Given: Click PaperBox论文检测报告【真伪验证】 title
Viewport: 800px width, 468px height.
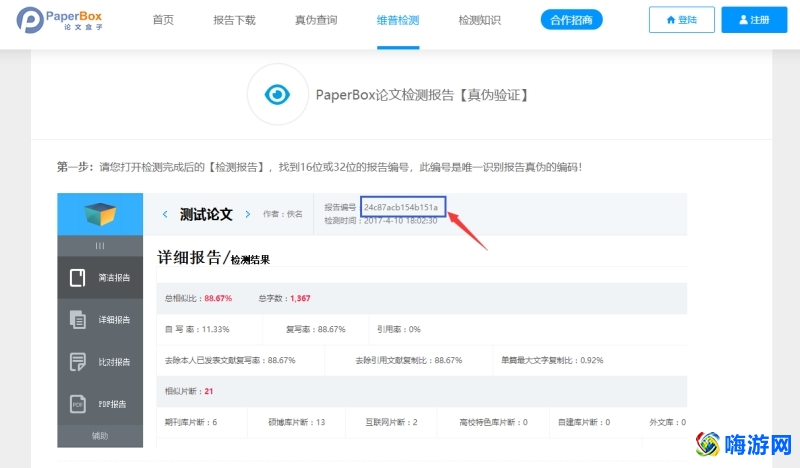Looking at the screenshot, I should (x=423, y=95).
